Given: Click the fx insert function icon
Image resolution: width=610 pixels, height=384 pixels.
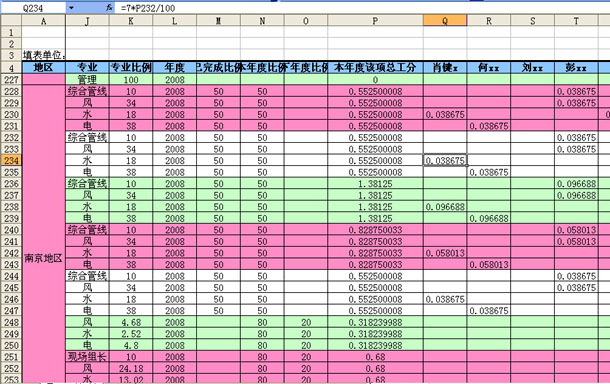Looking at the screenshot, I should click(109, 7).
